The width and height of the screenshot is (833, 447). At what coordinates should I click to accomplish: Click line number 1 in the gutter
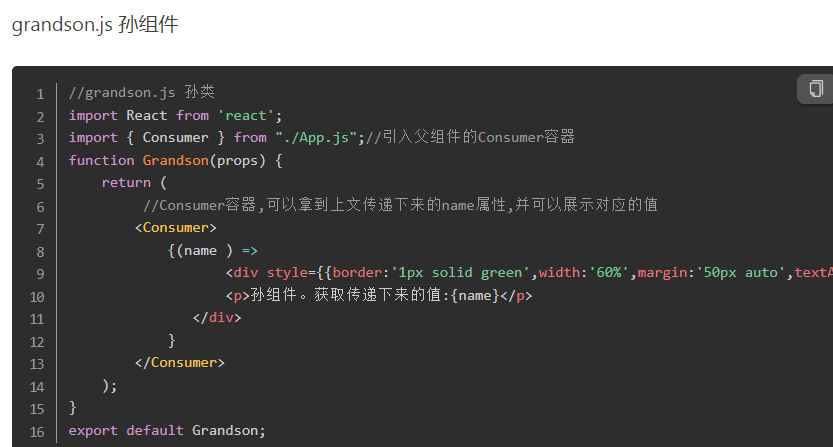(x=40, y=94)
